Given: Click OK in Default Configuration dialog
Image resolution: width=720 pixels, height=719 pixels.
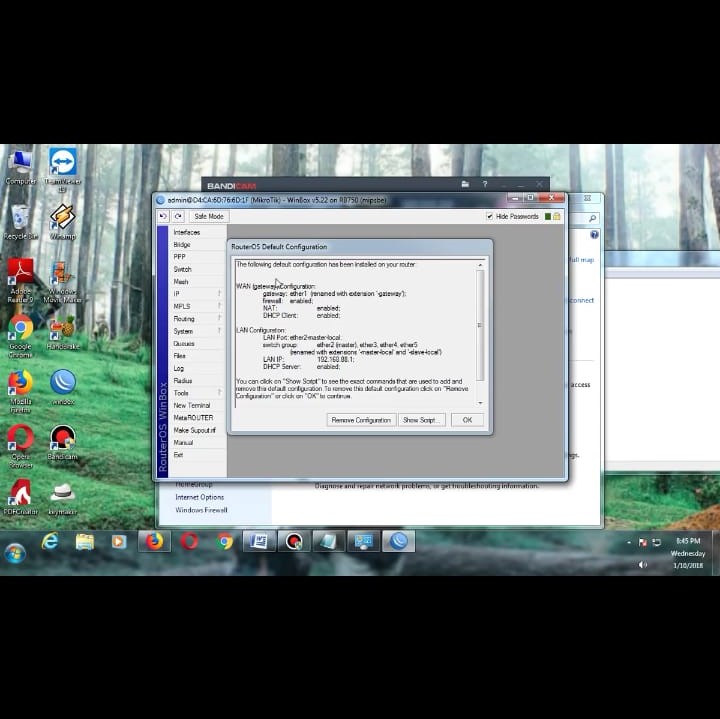Looking at the screenshot, I should 467,420.
